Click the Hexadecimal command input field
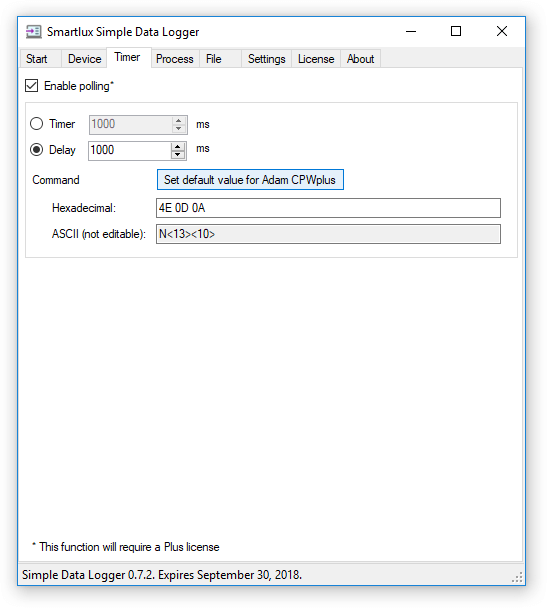 (x=328, y=208)
